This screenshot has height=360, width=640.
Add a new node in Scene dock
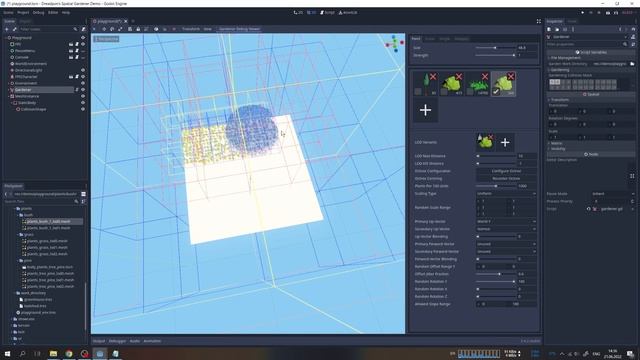(7, 29)
